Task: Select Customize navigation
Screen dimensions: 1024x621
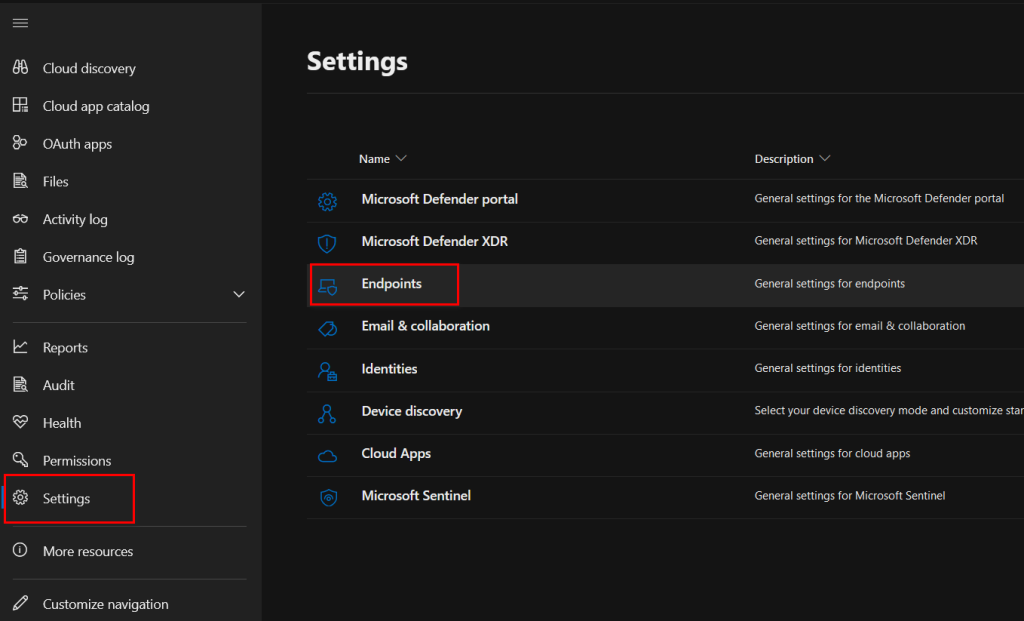Action: click(x=105, y=604)
